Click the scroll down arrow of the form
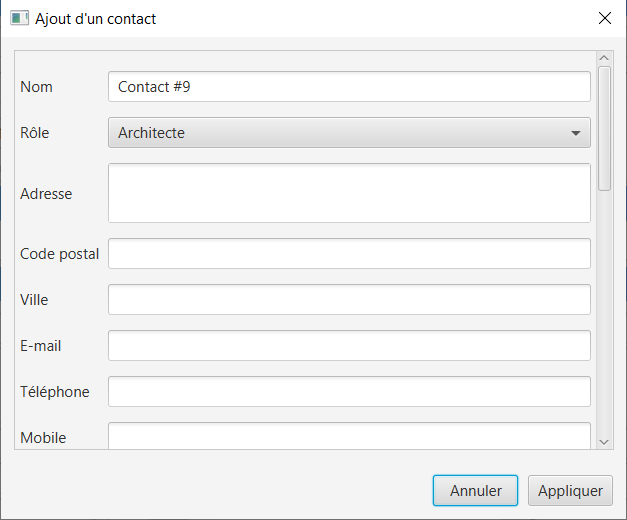The width and height of the screenshot is (627, 520). click(x=604, y=442)
